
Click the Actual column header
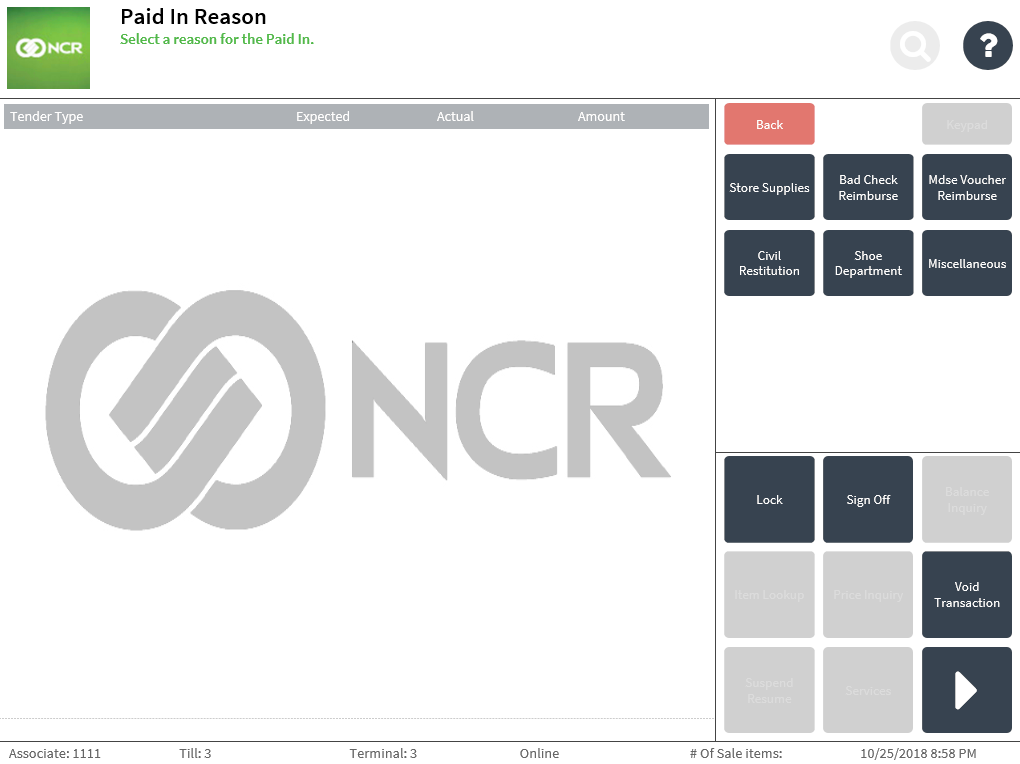coord(455,117)
